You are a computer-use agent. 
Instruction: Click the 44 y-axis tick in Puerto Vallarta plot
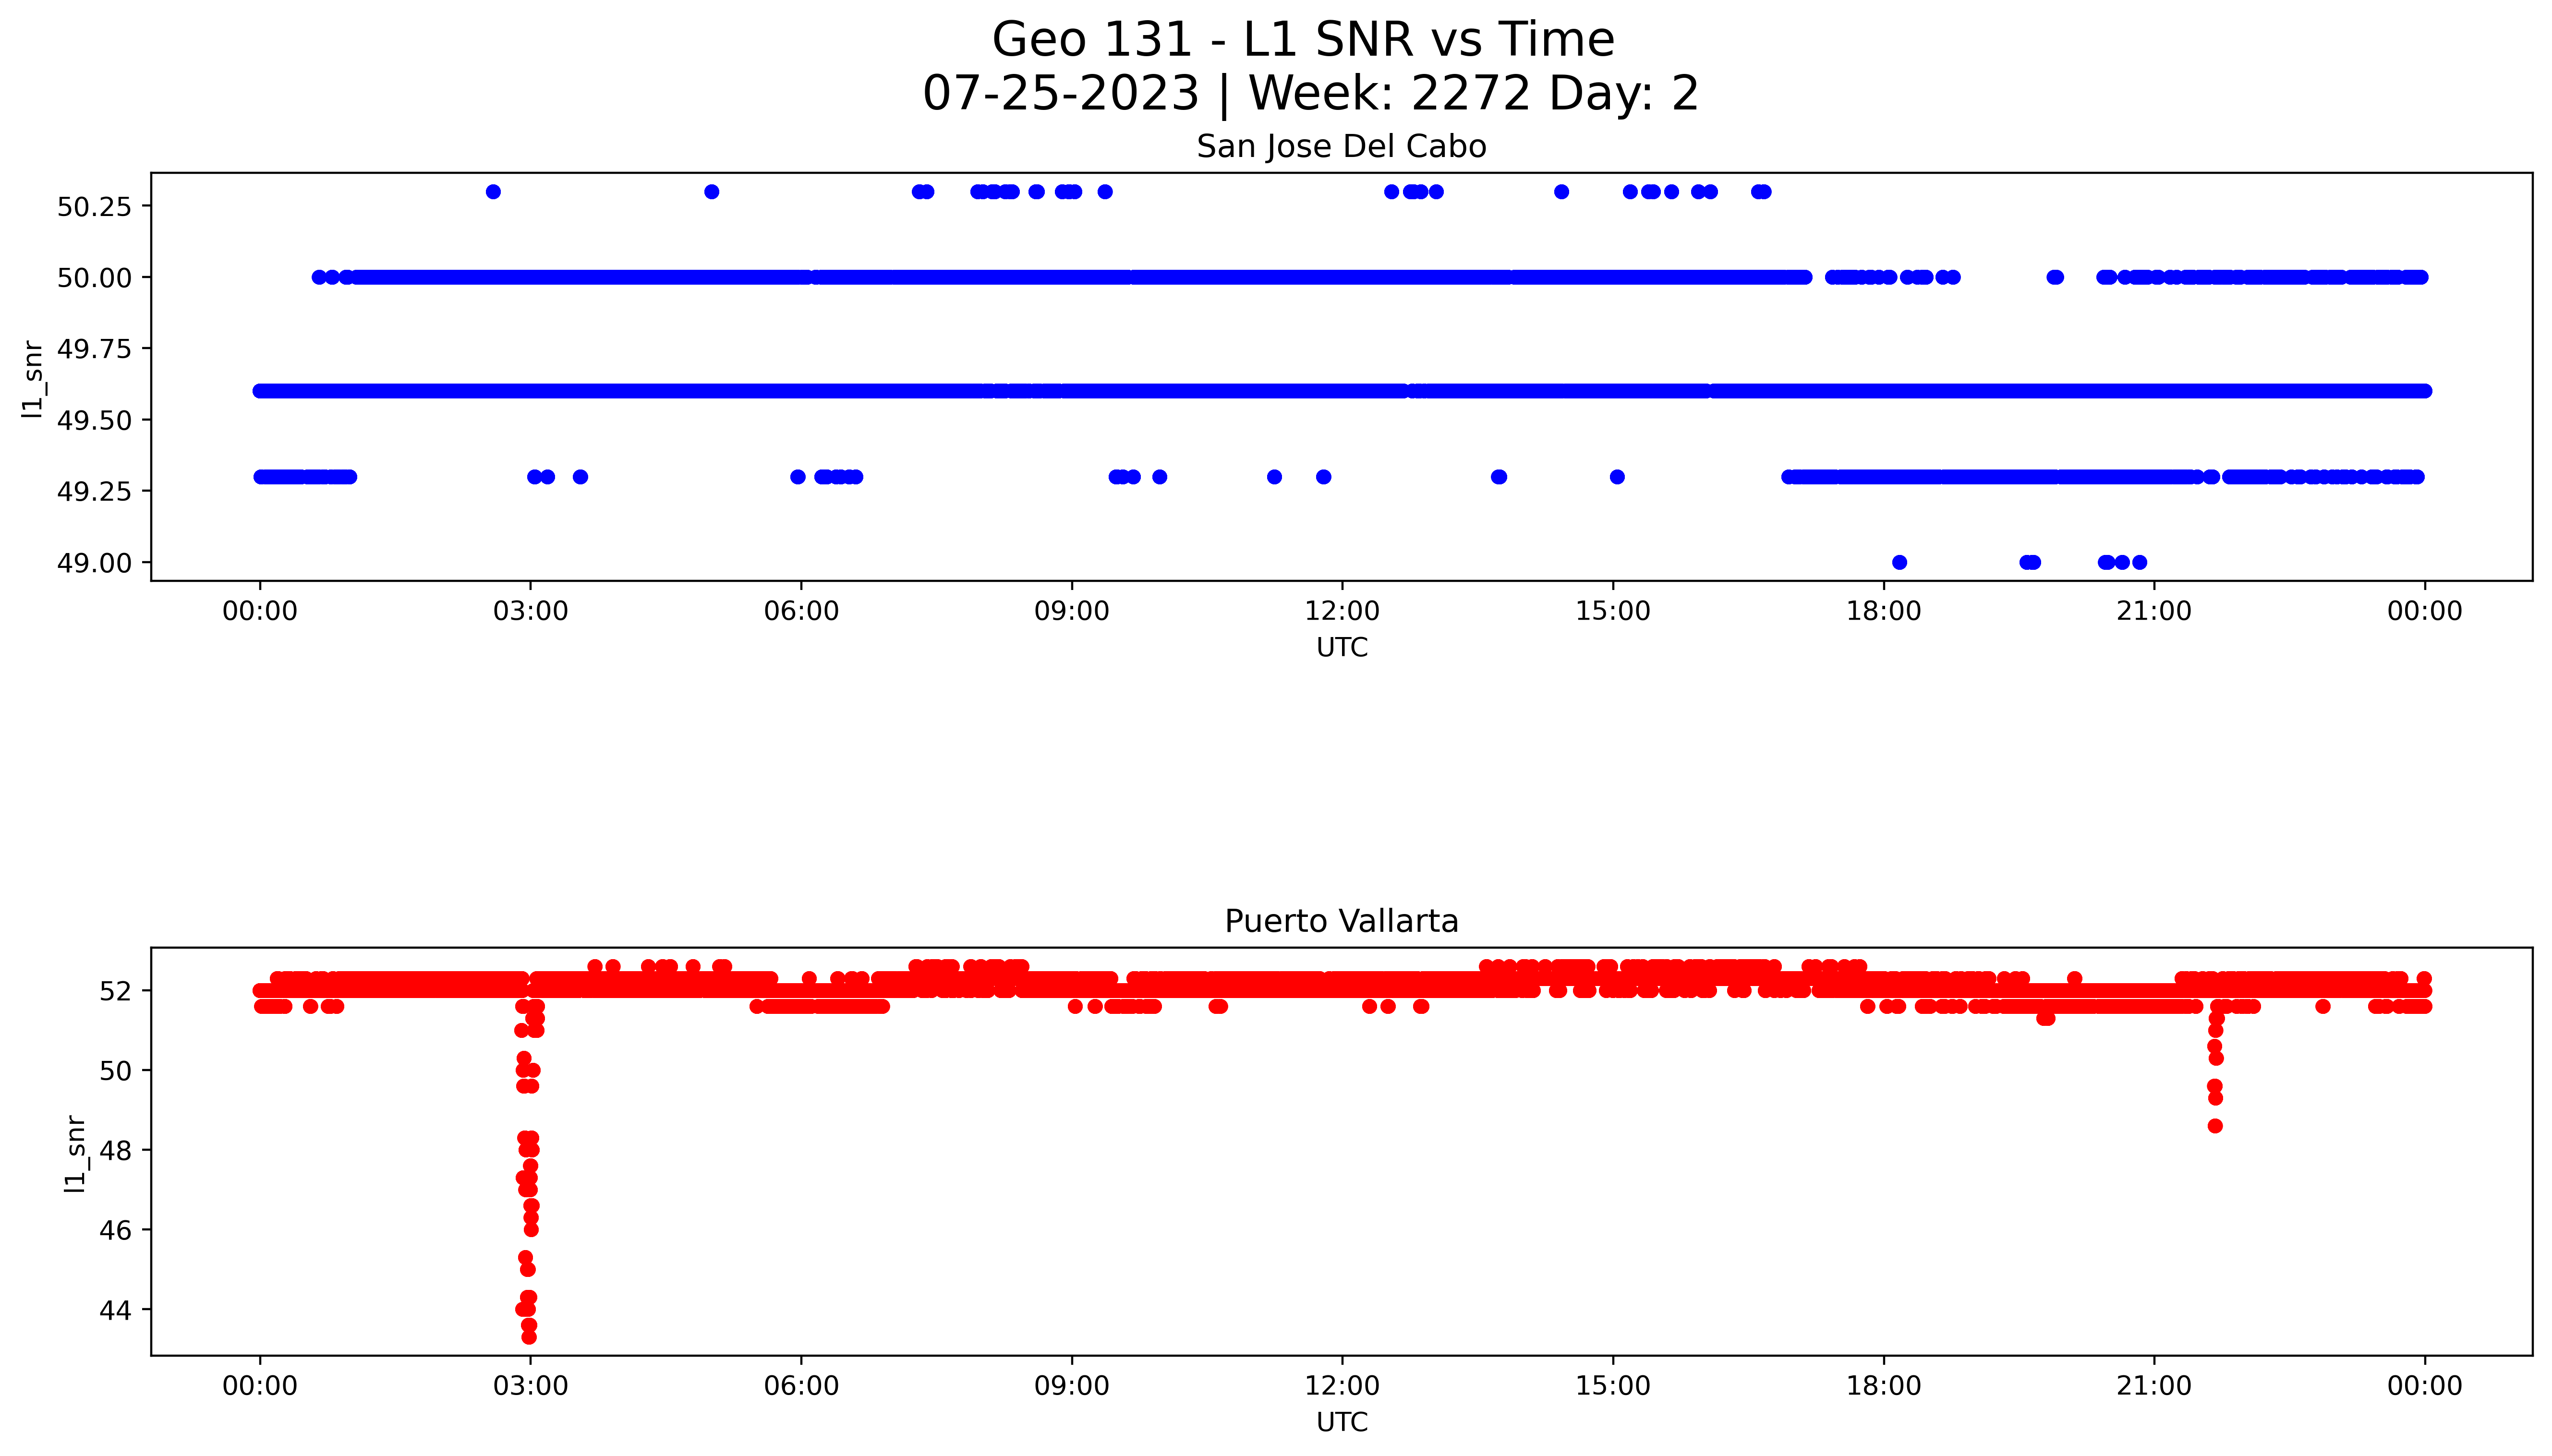click(x=115, y=1310)
